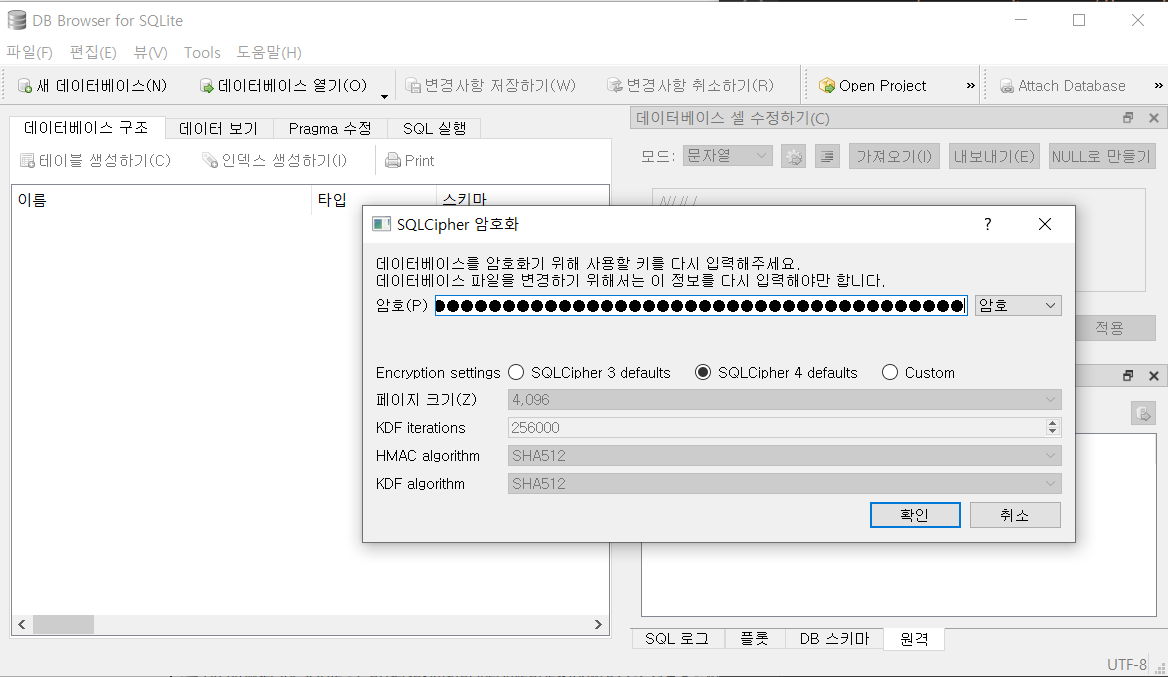1168x677 pixels.
Task: Open the 파일(F) menu
Action: (x=30, y=52)
